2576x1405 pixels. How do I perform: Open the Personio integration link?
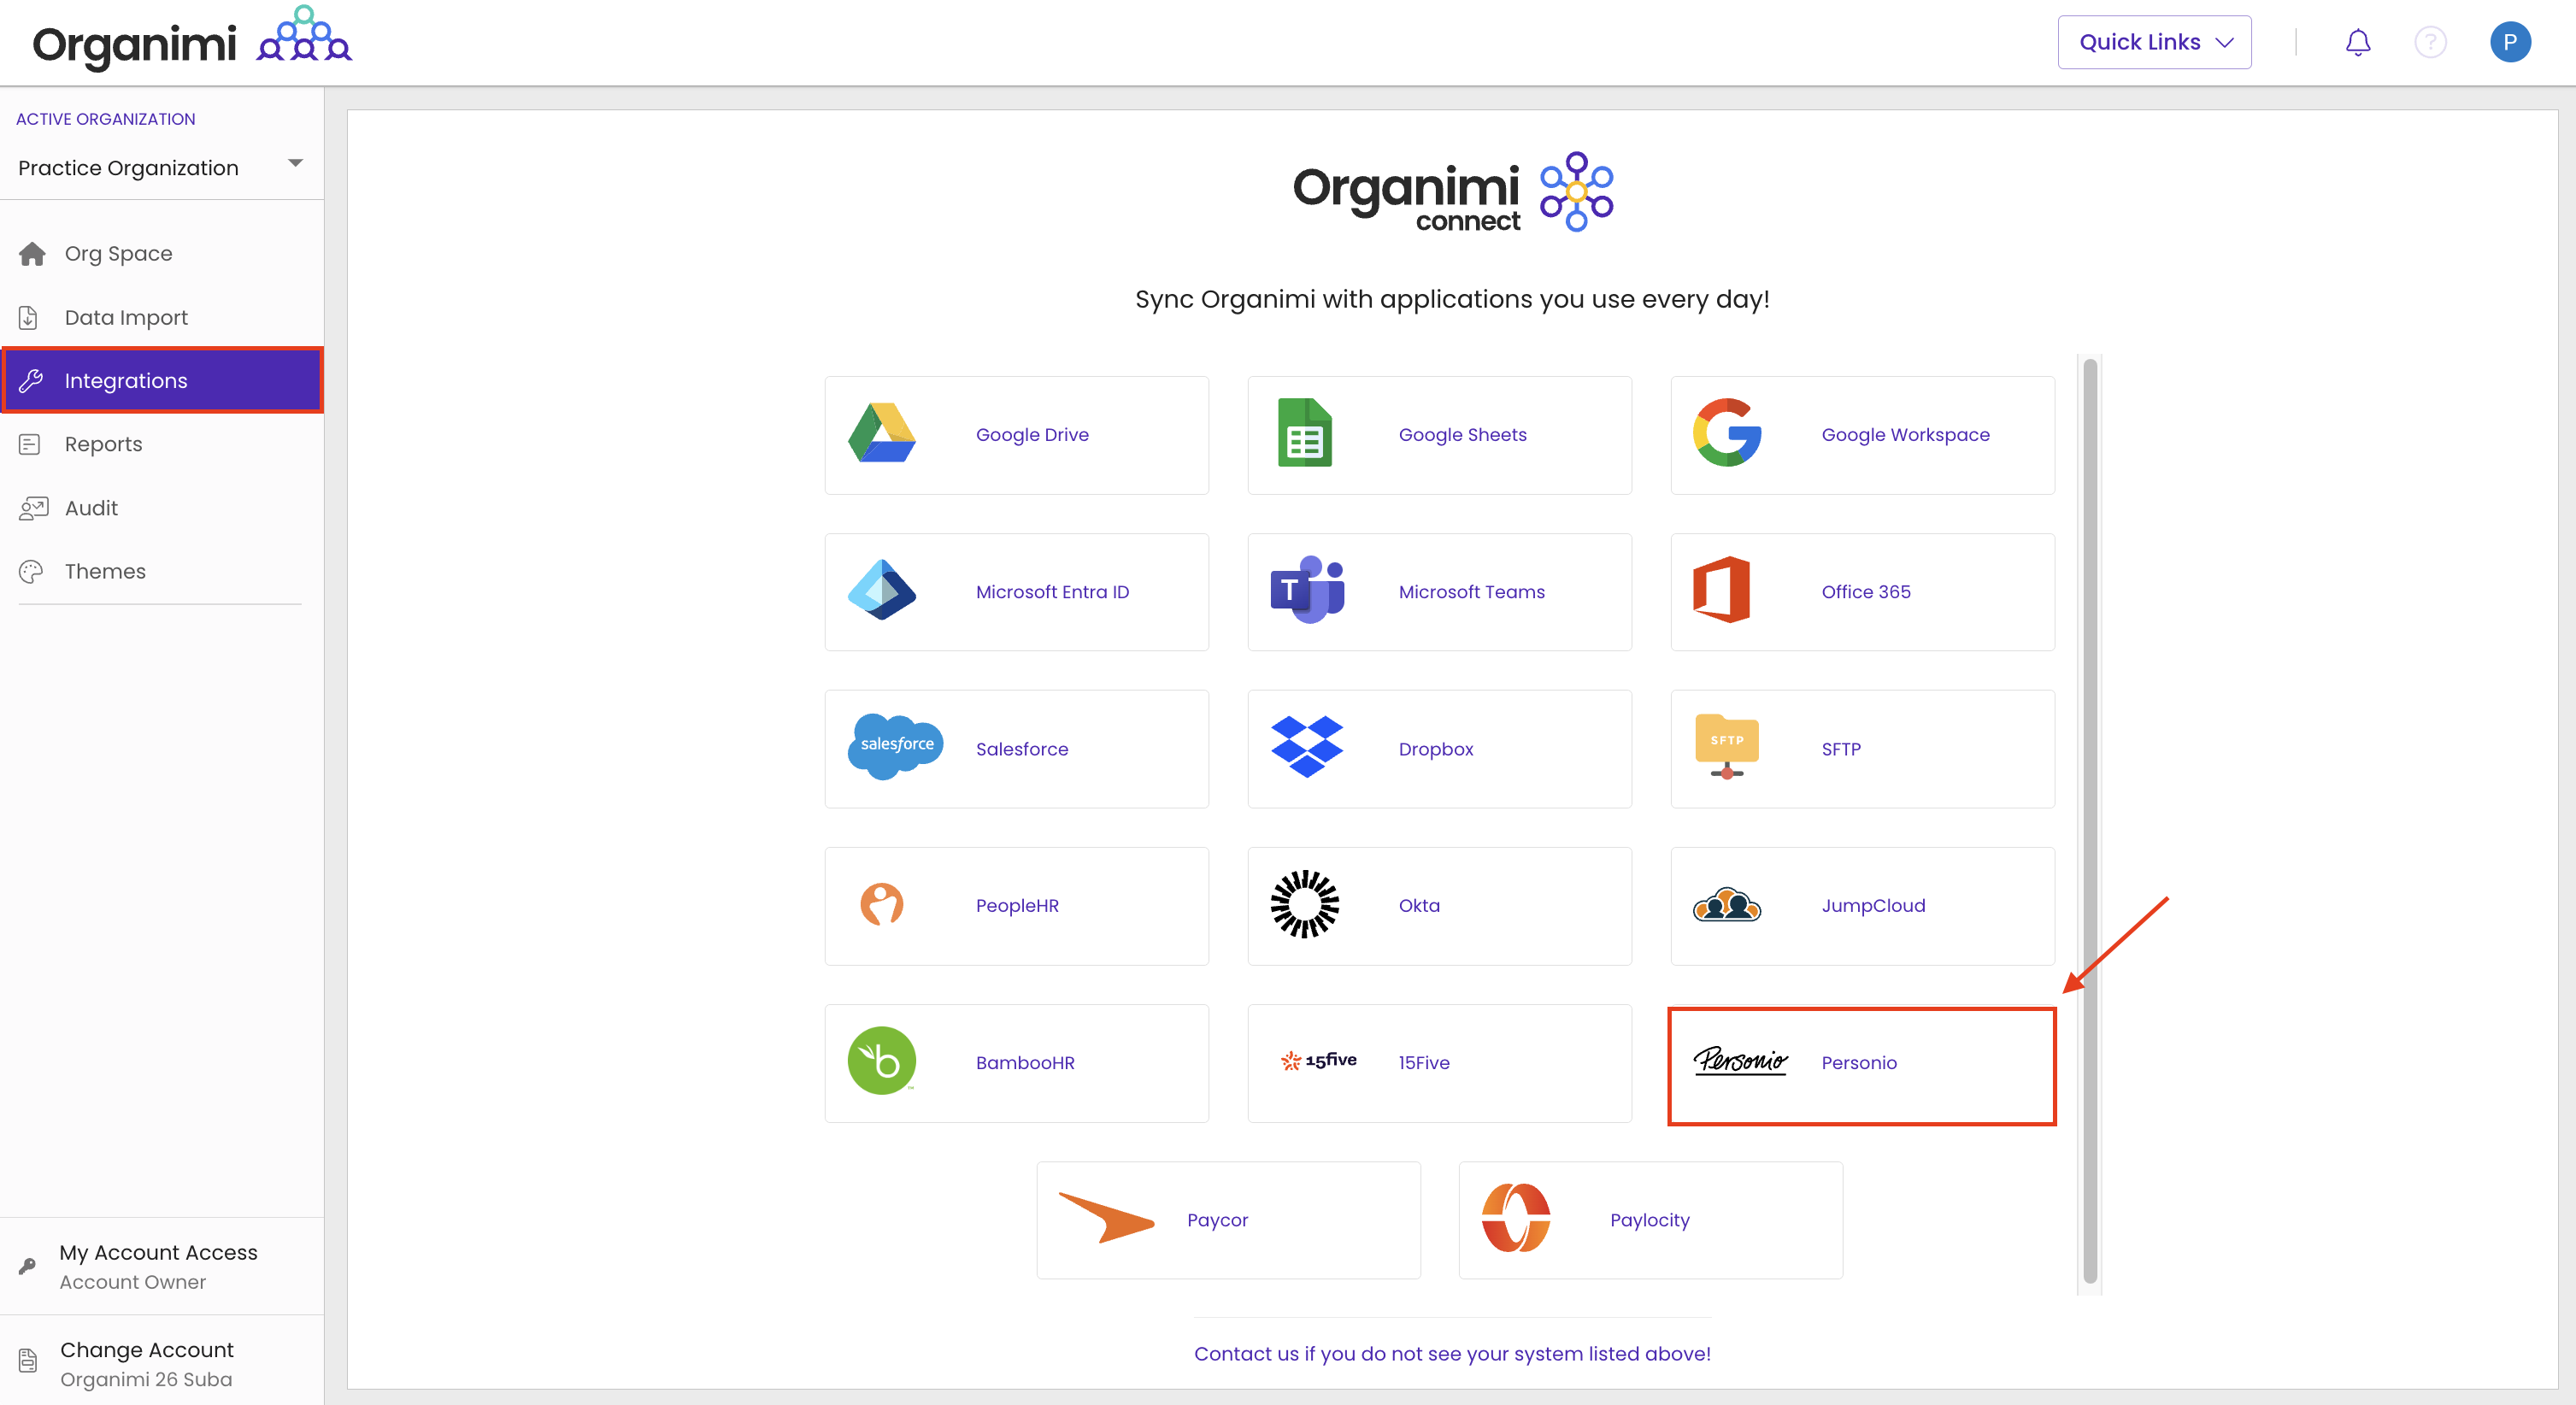pyautogui.click(x=1859, y=1062)
